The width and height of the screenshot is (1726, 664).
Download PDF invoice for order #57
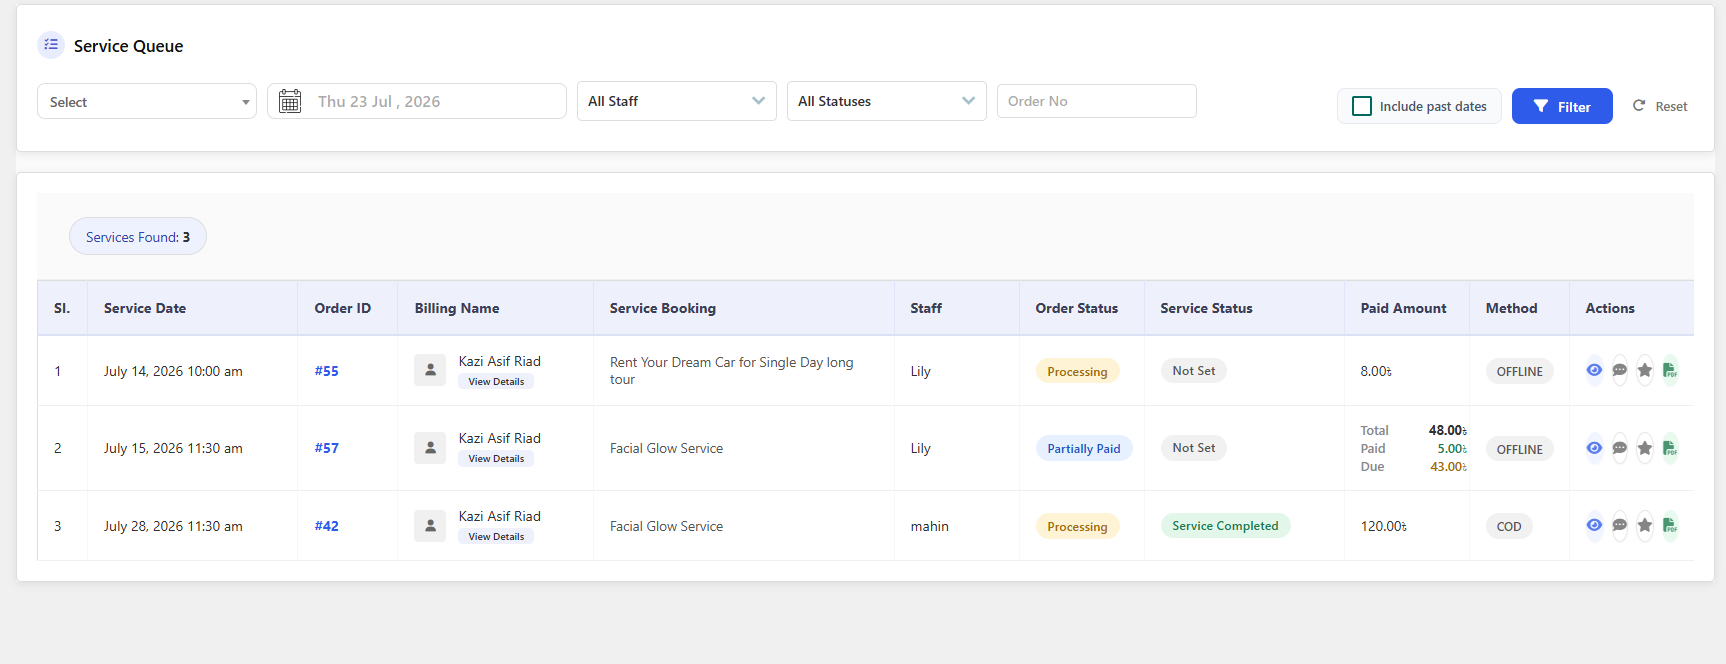[x=1669, y=448]
